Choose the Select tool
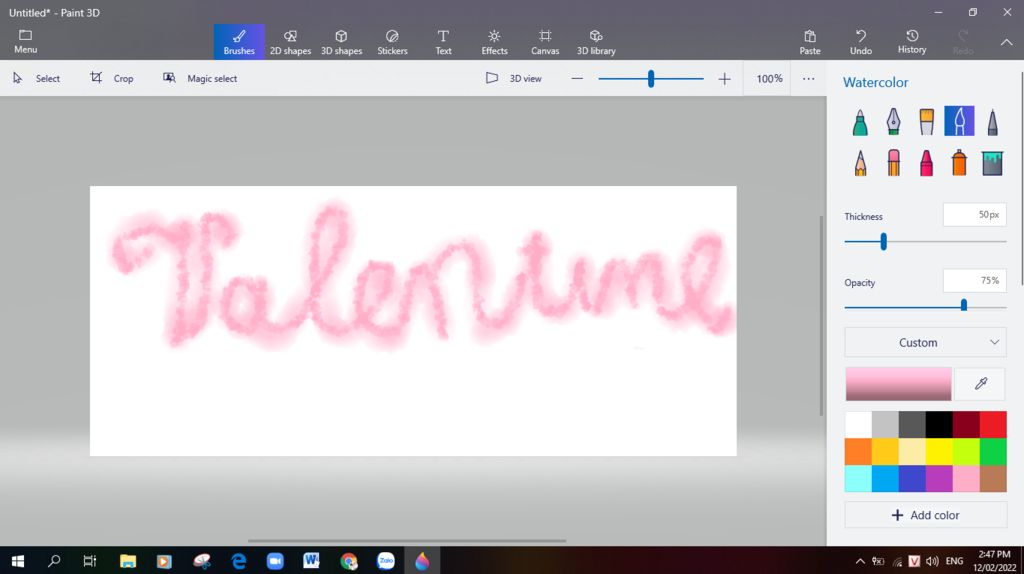 point(37,78)
